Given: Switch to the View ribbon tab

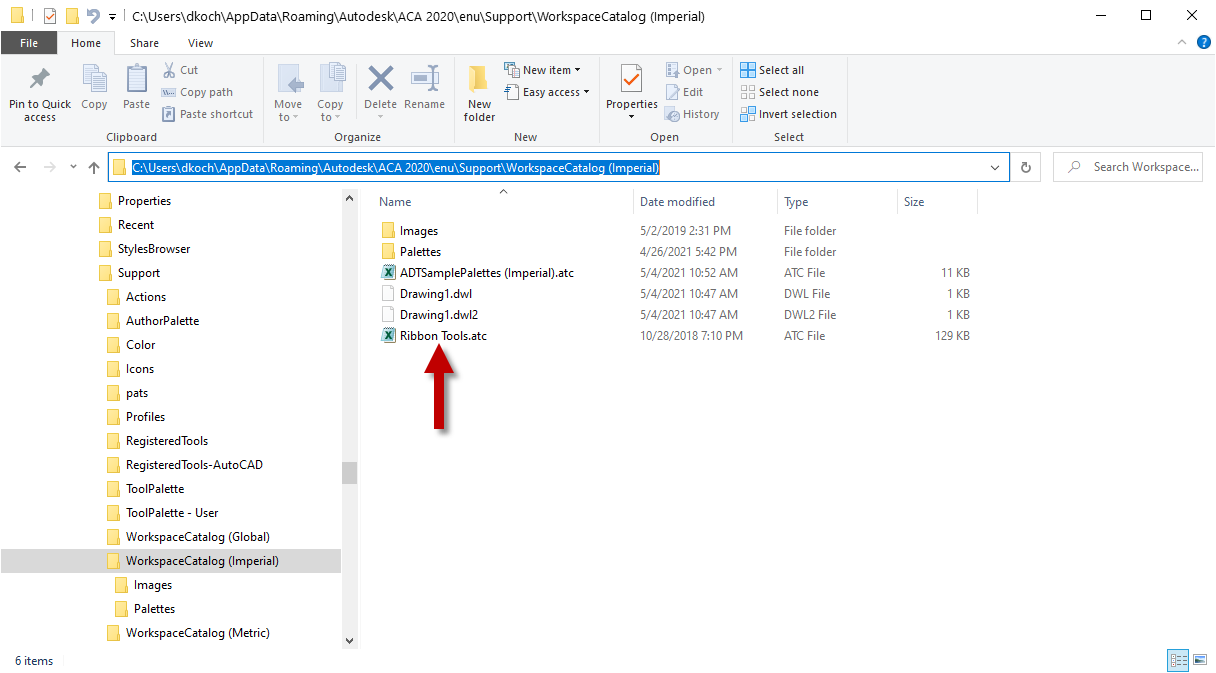Looking at the screenshot, I should point(200,43).
